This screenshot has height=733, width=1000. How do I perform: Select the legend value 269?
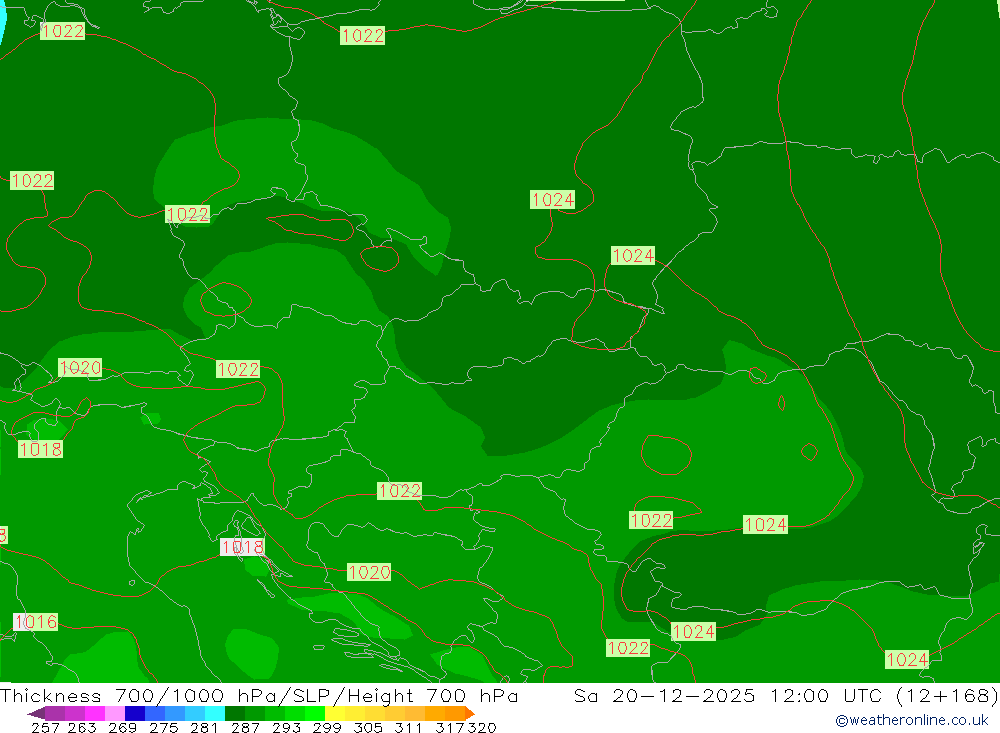pyautogui.click(x=122, y=728)
